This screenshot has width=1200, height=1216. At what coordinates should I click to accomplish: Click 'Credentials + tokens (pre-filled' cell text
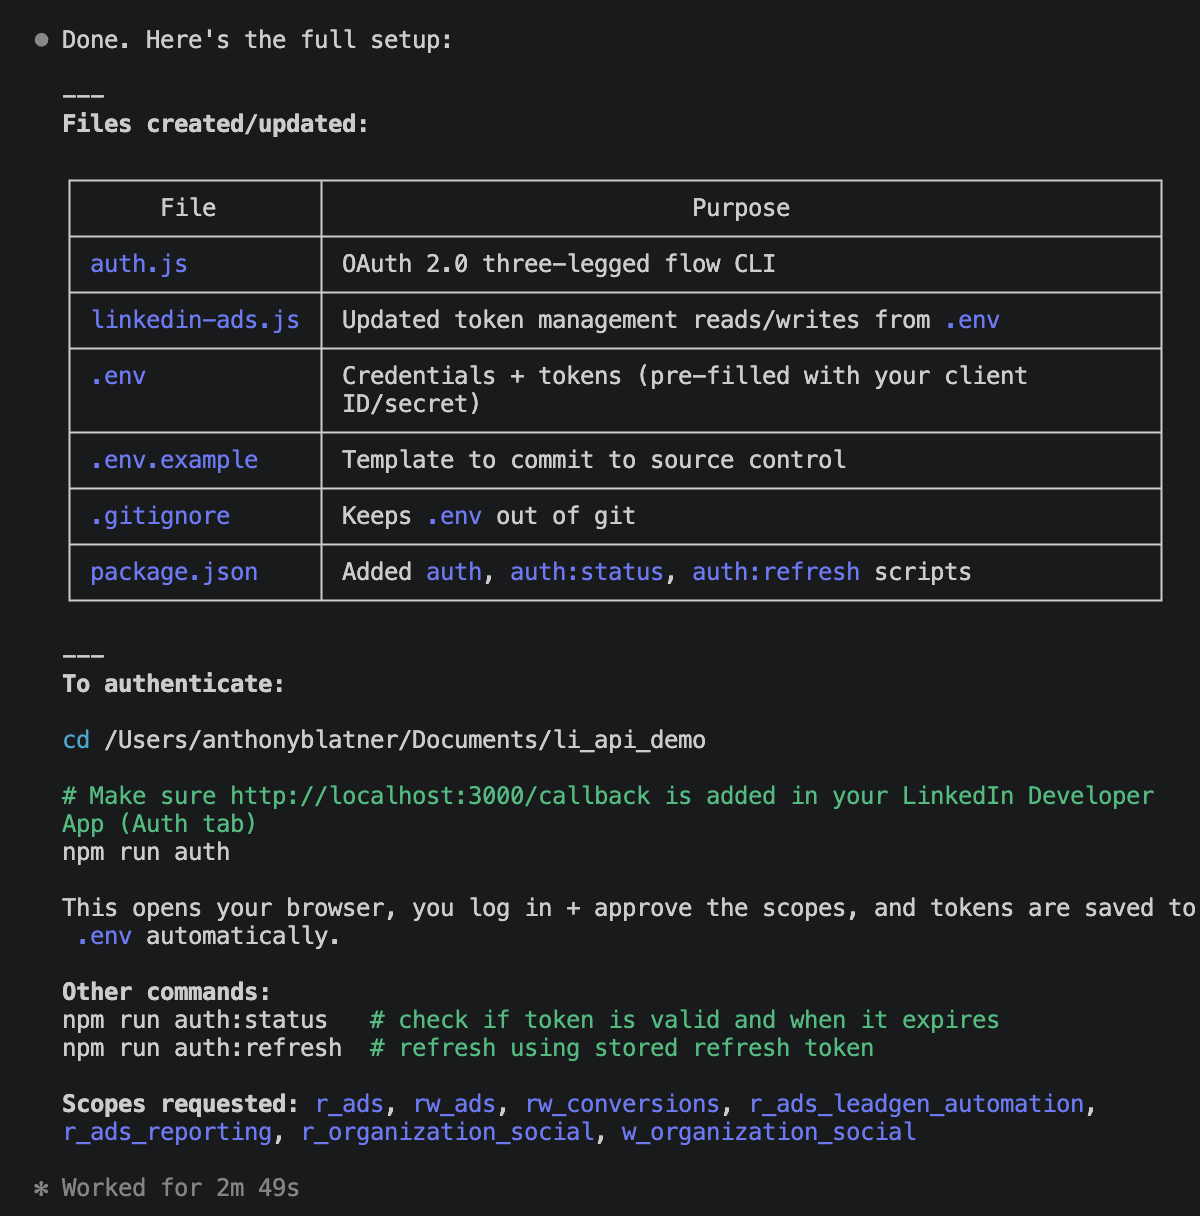685,390
